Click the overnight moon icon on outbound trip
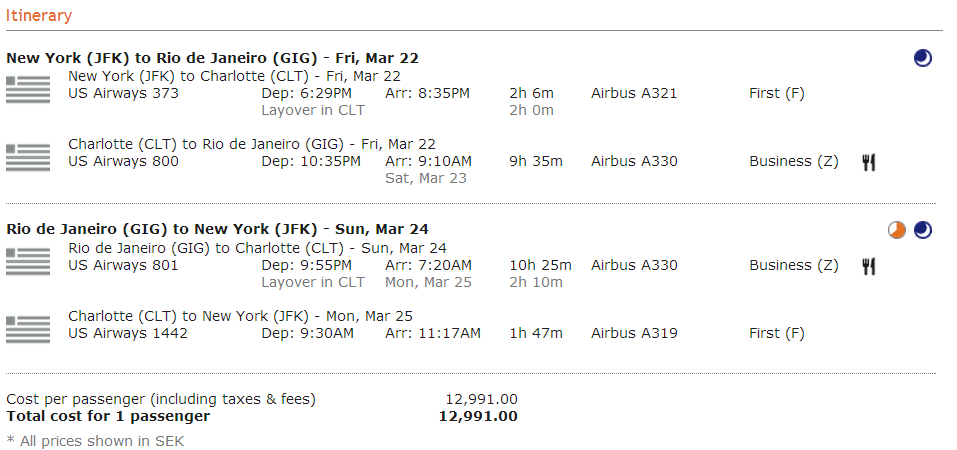This screenshot has width=957, height=450. pos(922,58)
